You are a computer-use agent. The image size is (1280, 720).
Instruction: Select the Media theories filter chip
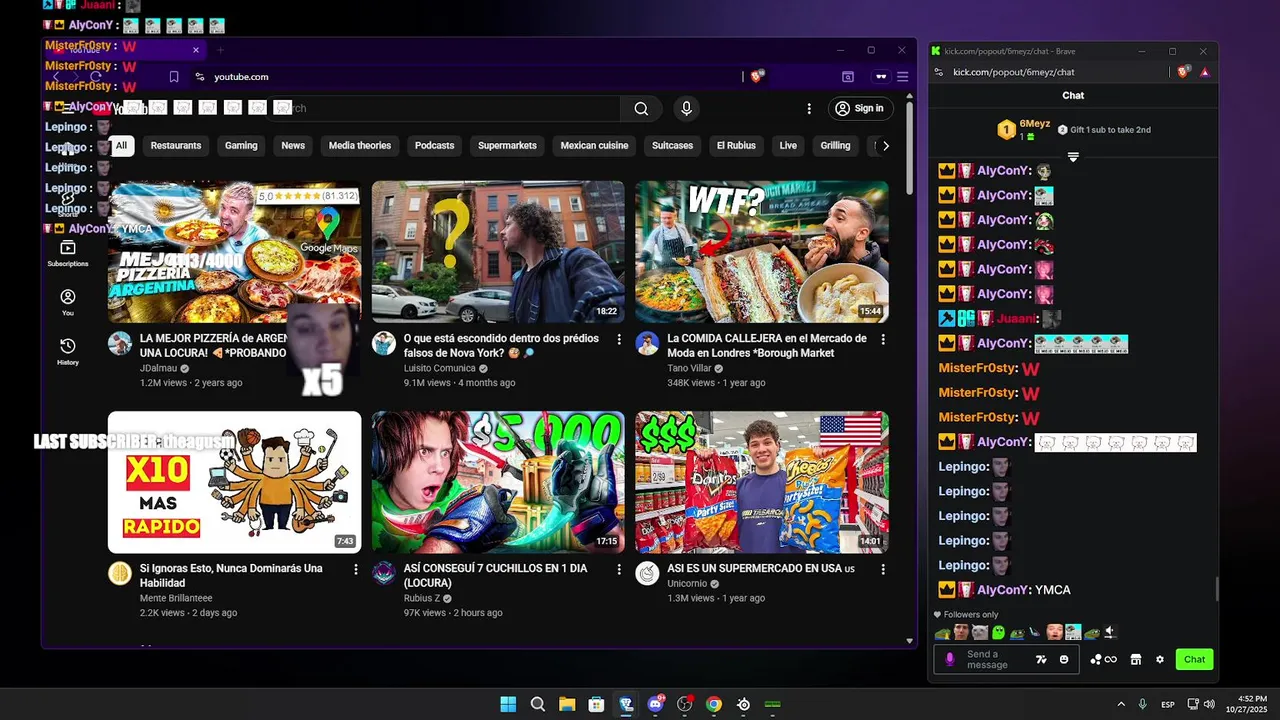point(360,145)
